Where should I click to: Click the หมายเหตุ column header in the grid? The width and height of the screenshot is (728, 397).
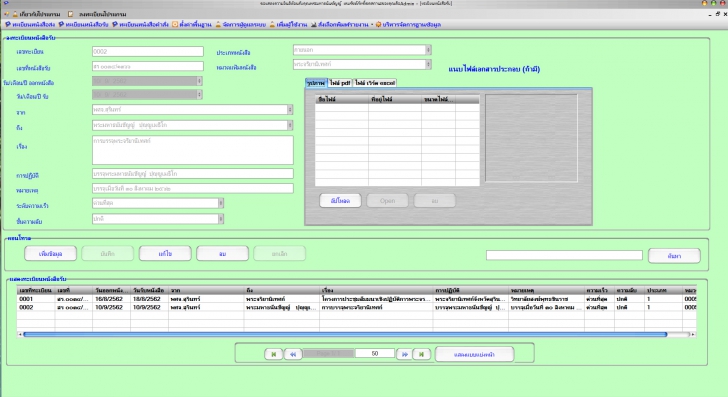point(546,290)
